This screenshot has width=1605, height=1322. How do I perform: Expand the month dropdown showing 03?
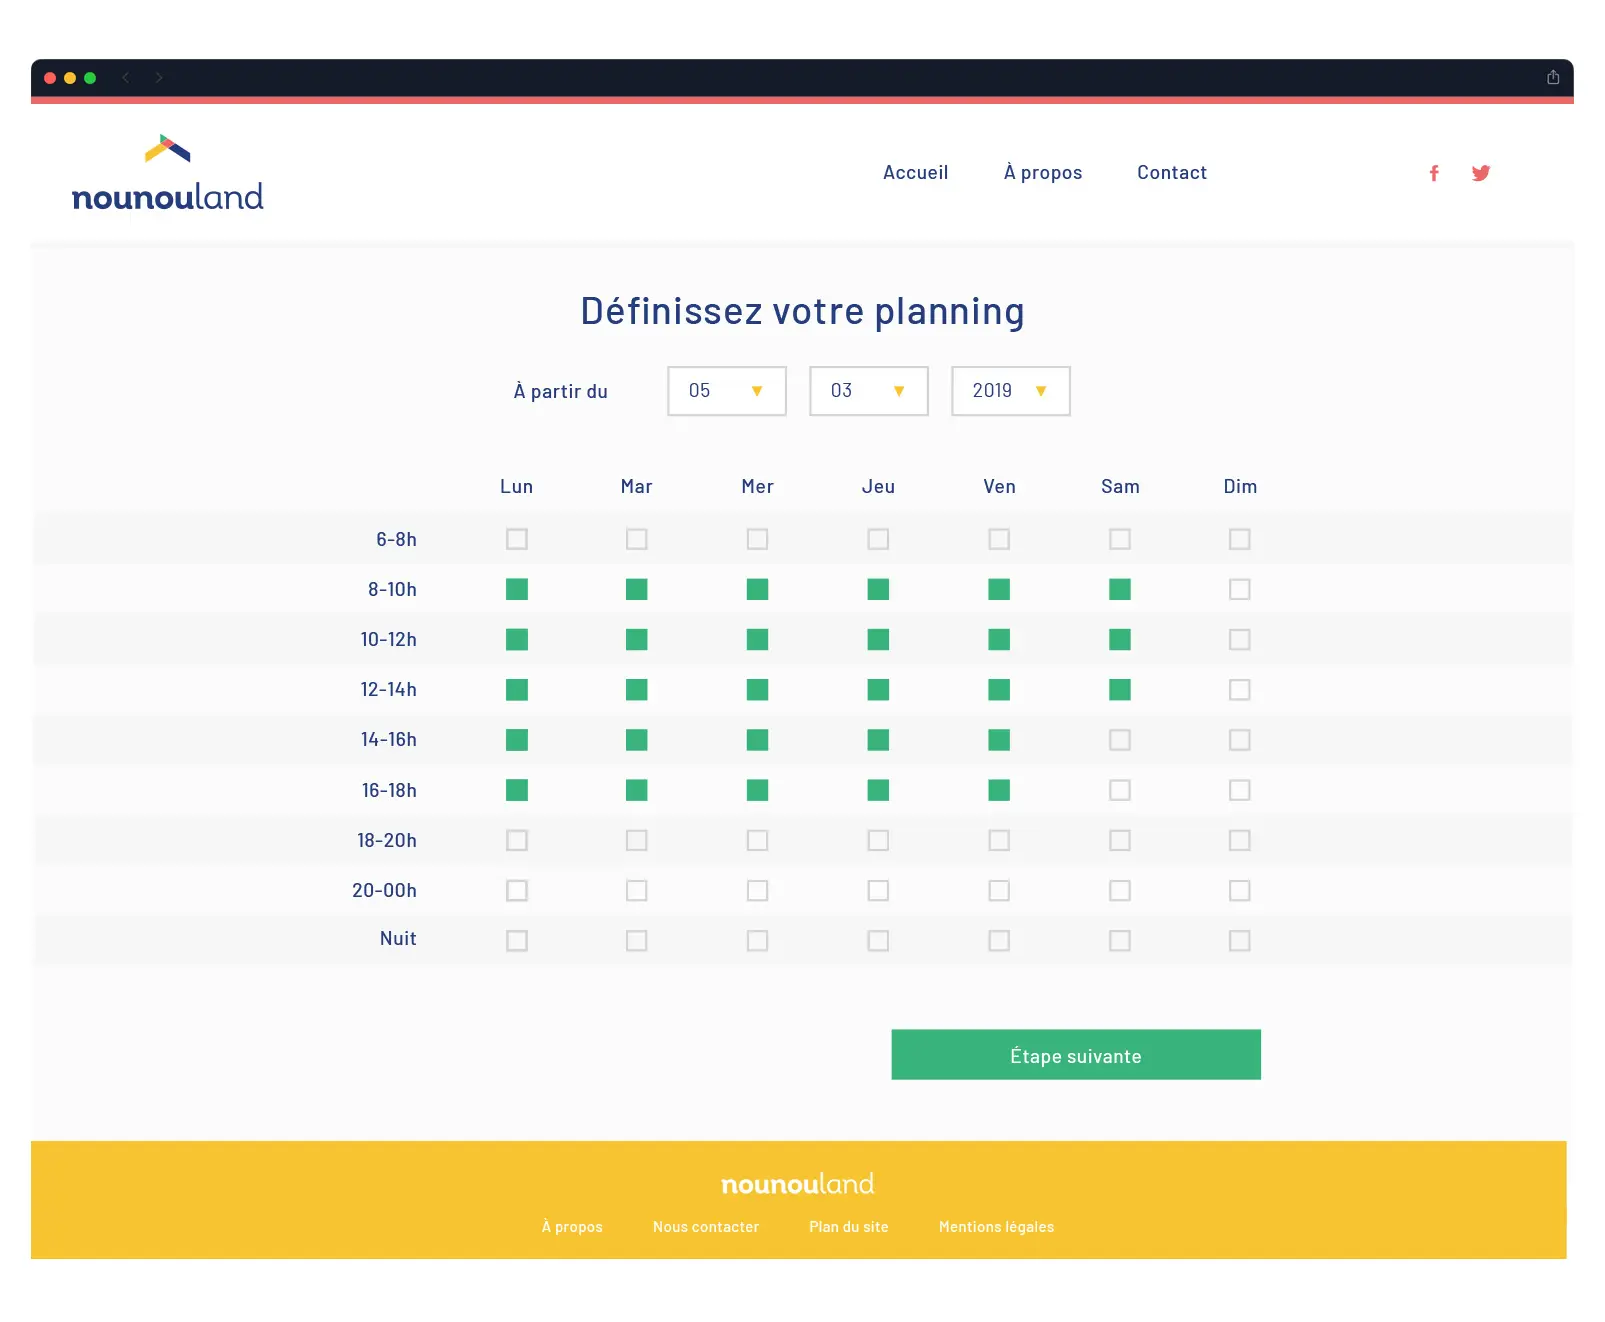pos(868,391)
